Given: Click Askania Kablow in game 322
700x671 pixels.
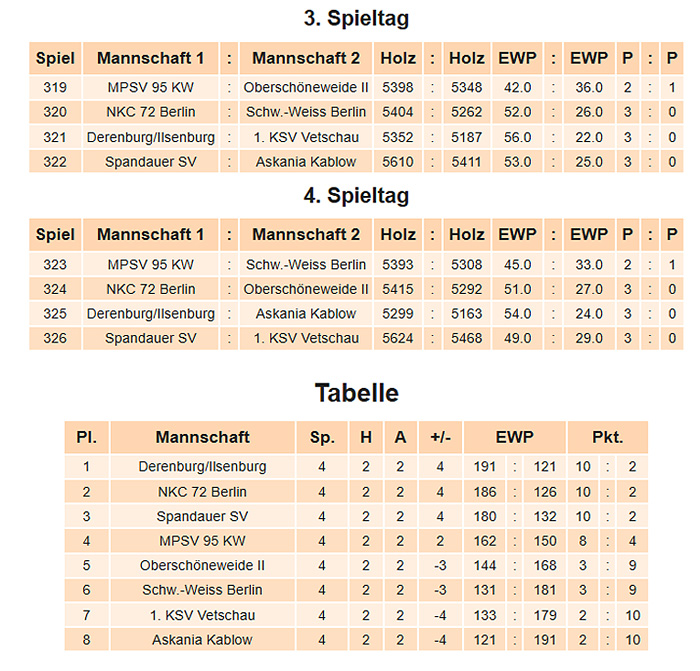Looking at the screenshot, I should pos(306,162).
